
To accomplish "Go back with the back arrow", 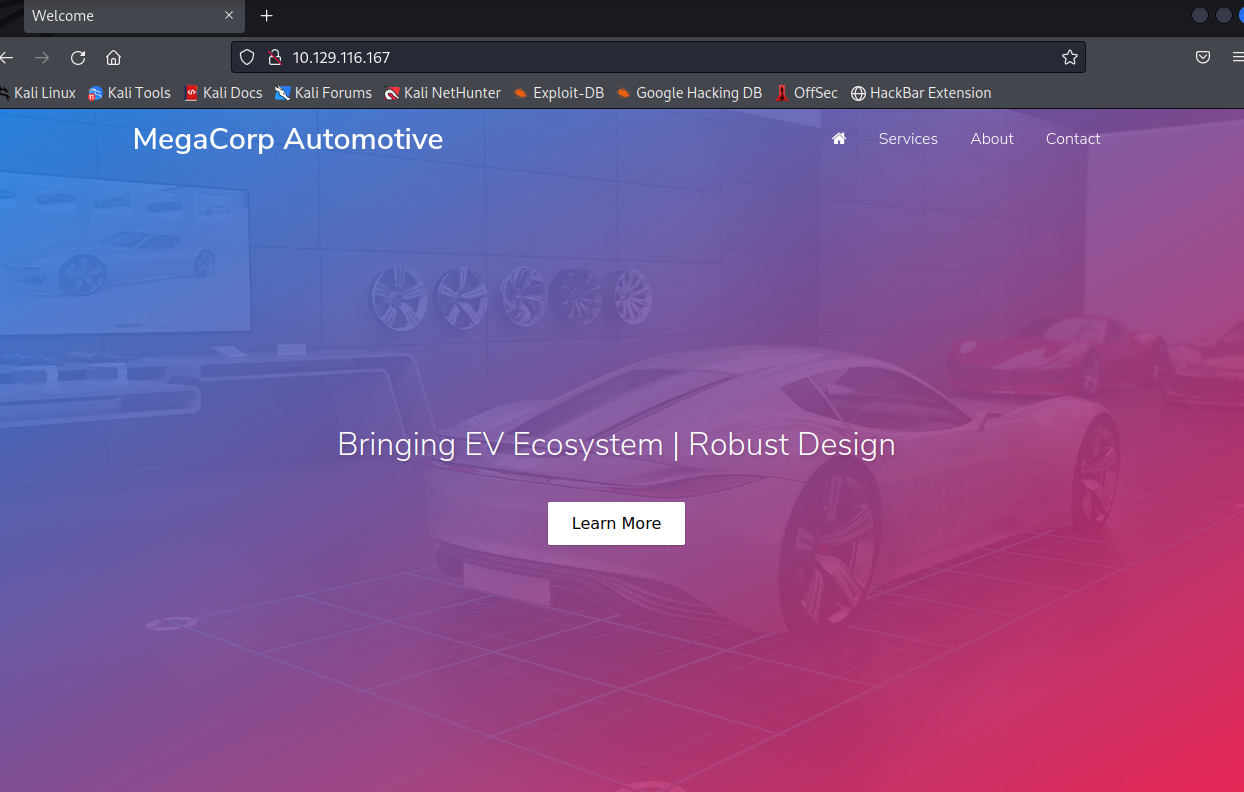I will tap(6, 57).
